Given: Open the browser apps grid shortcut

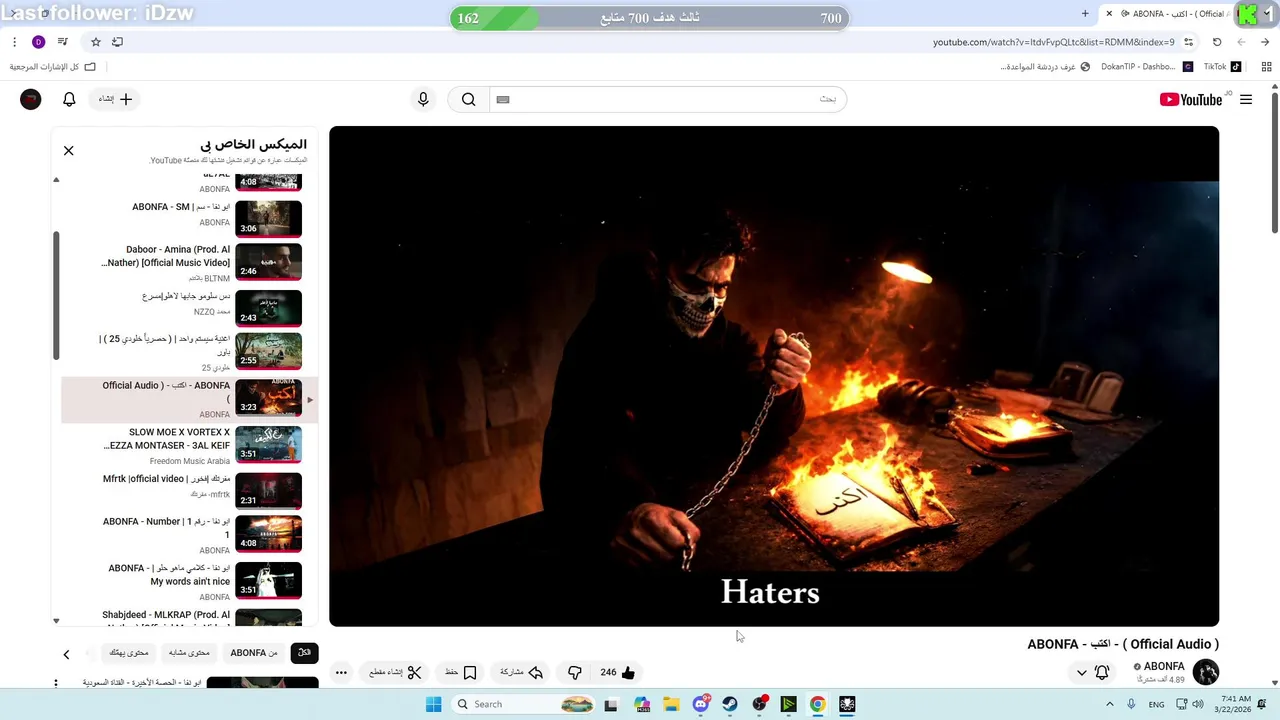Looking at the screenshot, I should [1266, 67].
